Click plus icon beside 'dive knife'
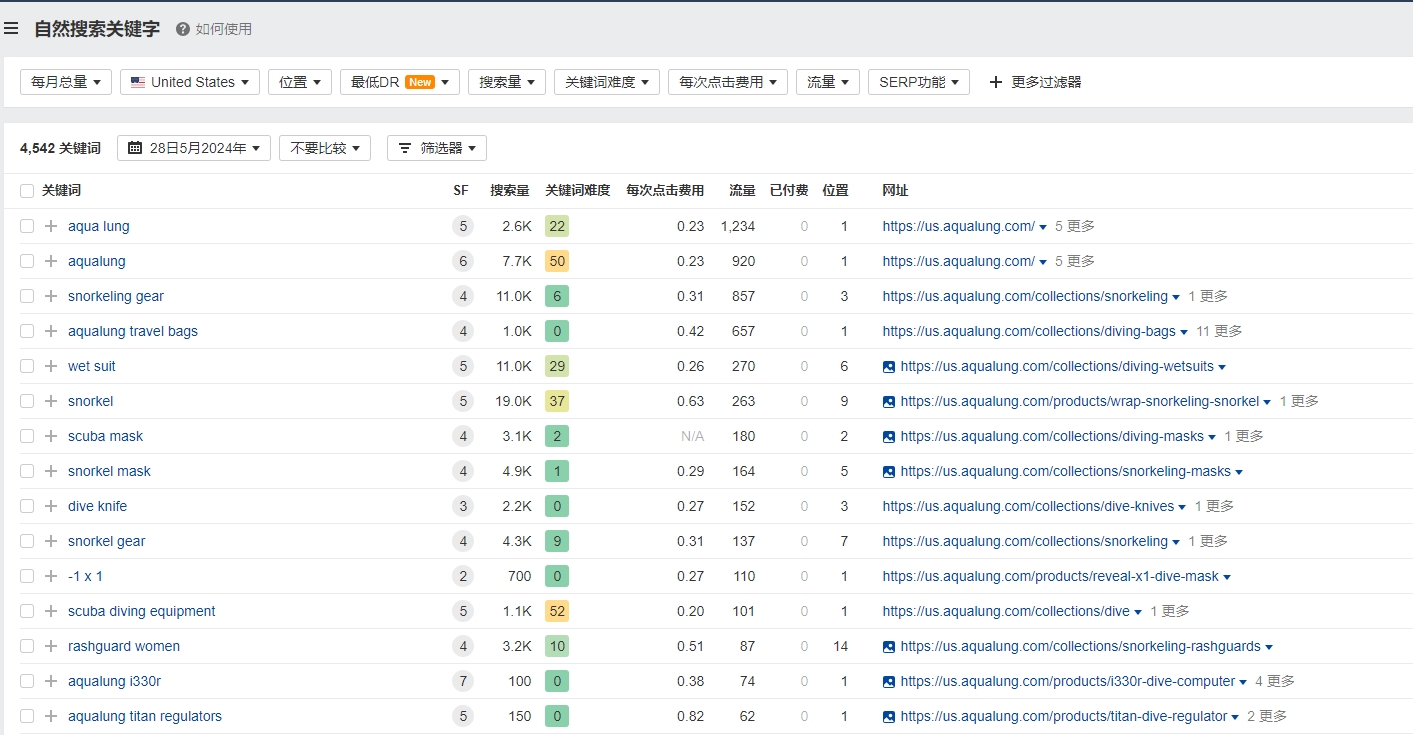The height and width of the screenshot is (735, 1413). pos(51,506)
